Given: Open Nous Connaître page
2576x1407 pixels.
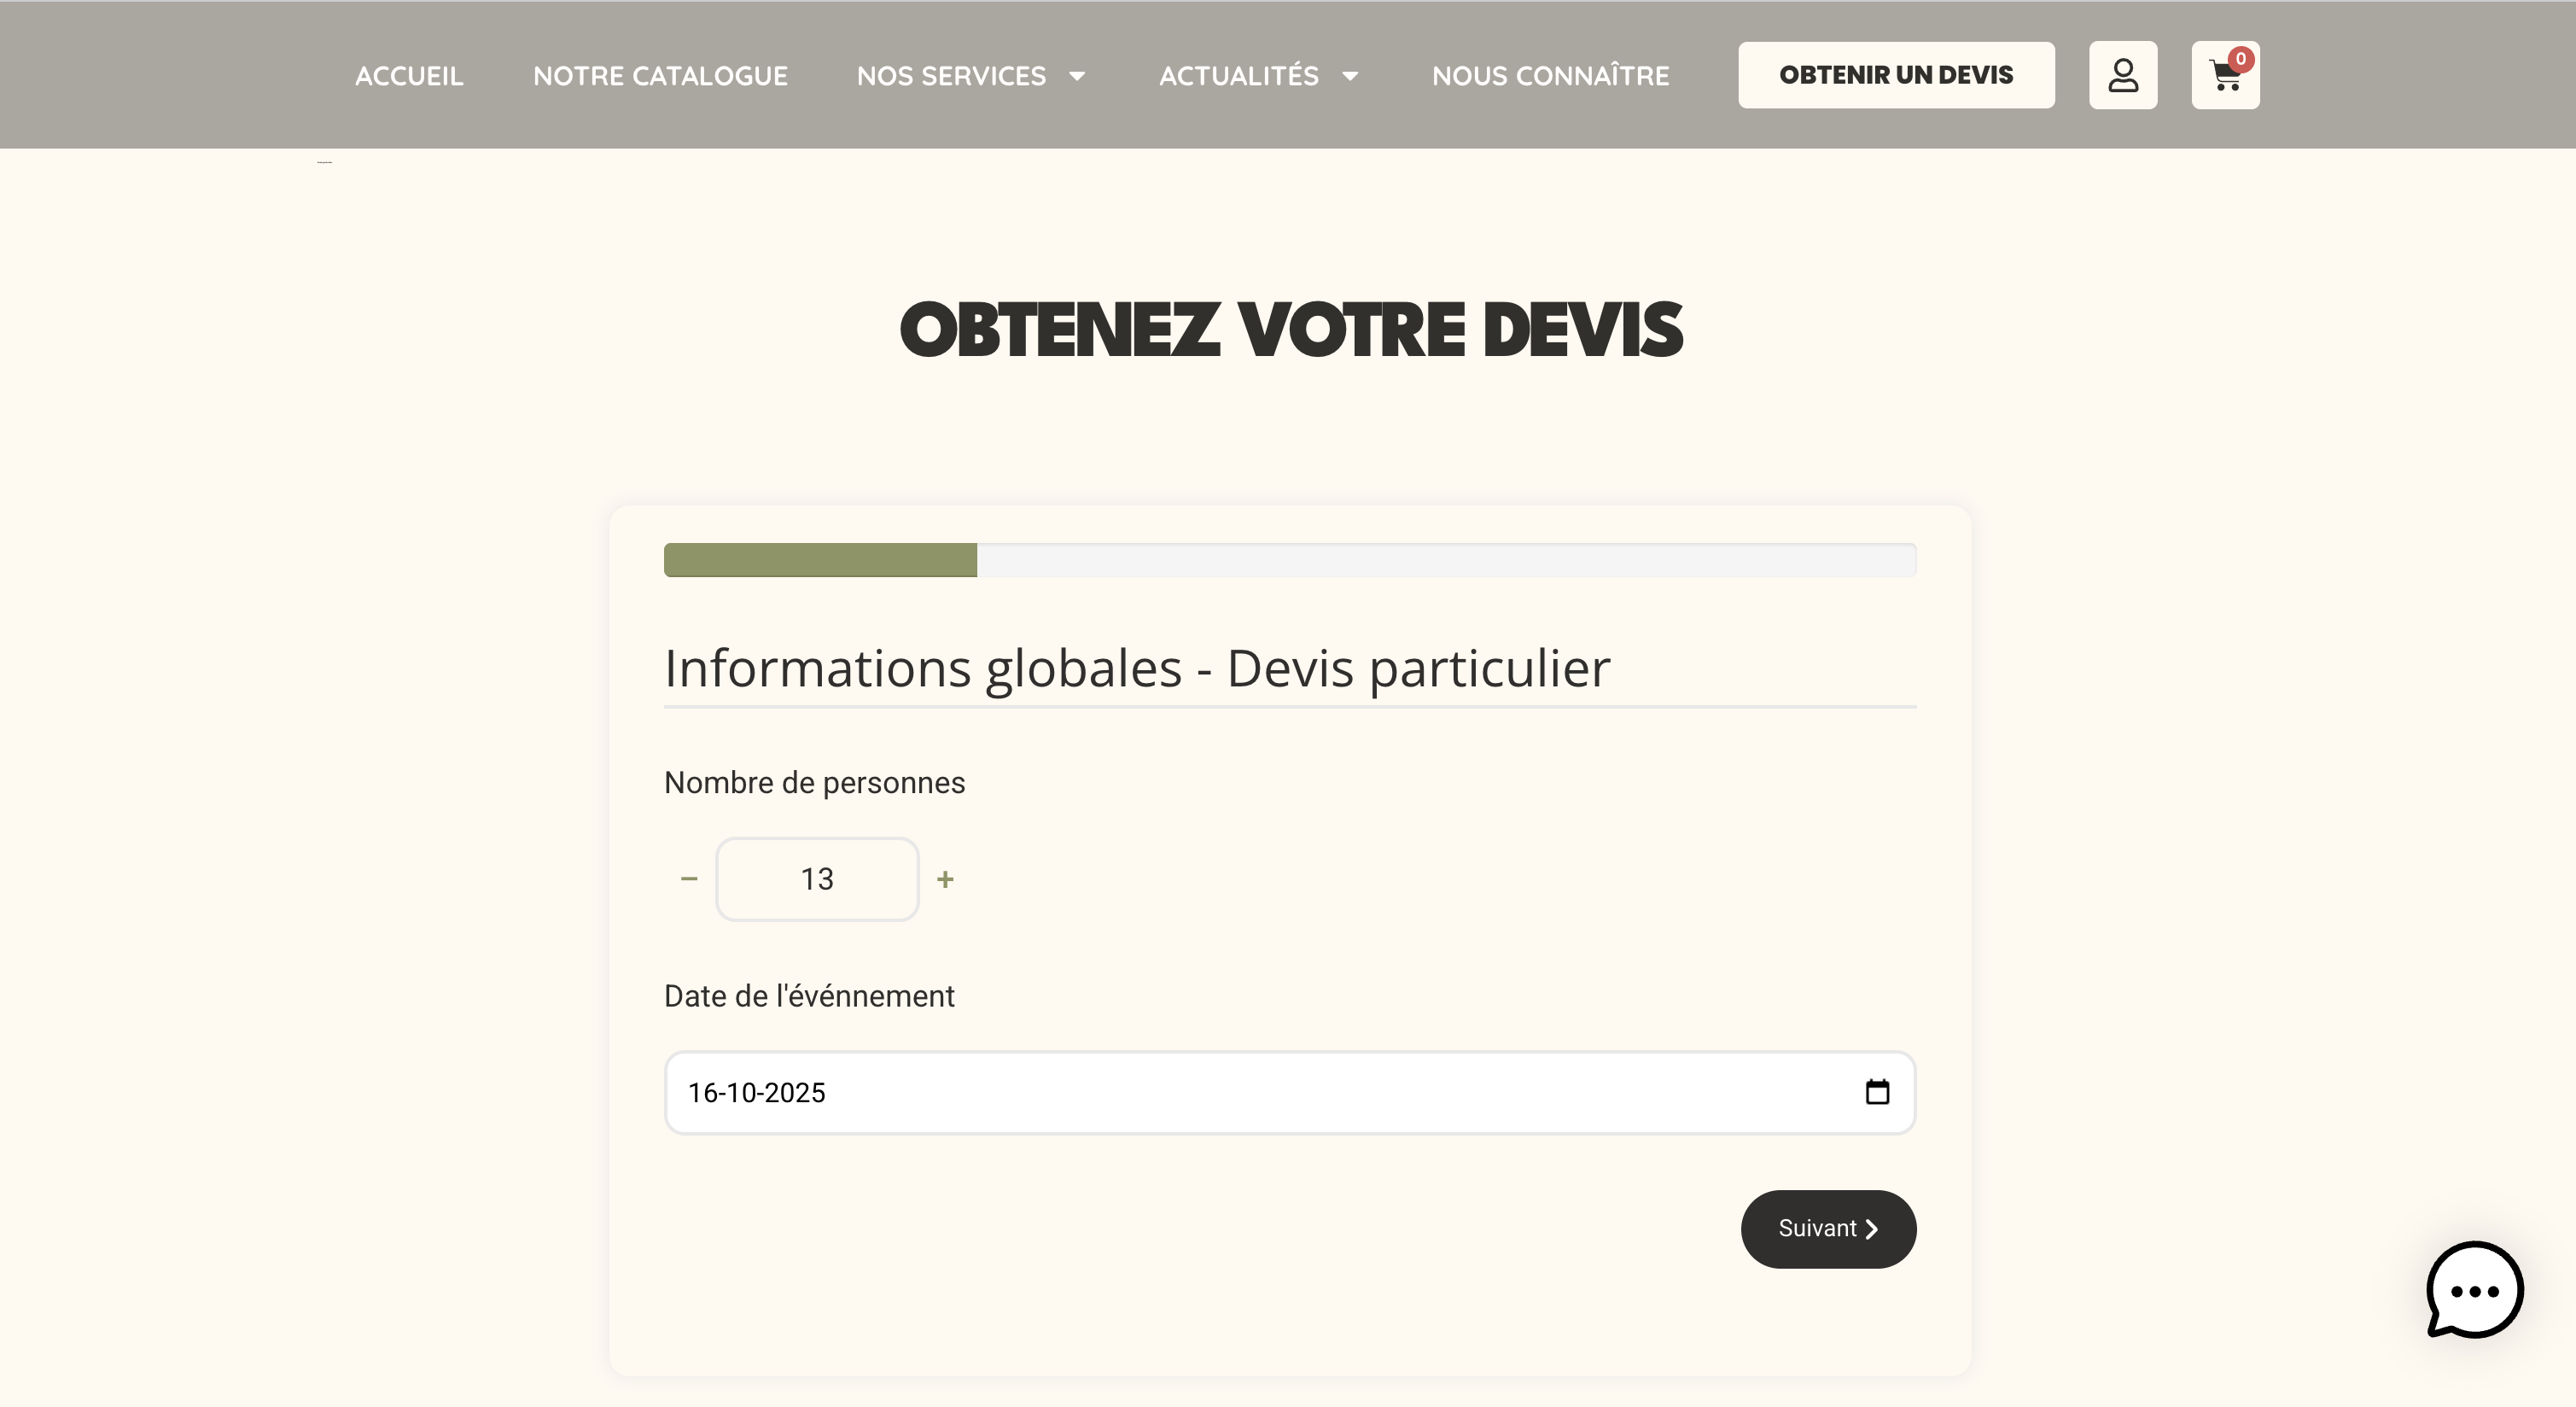Looking at the screenshot, I should (x=1550, y=76).
